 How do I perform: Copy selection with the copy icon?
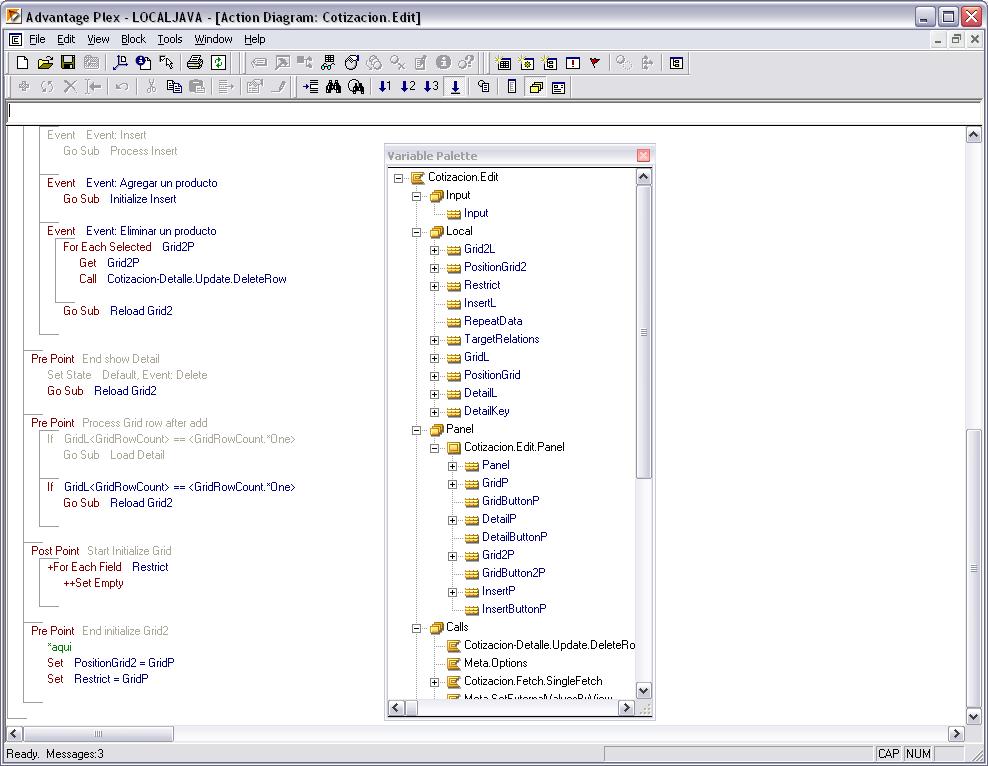[174, 86]
